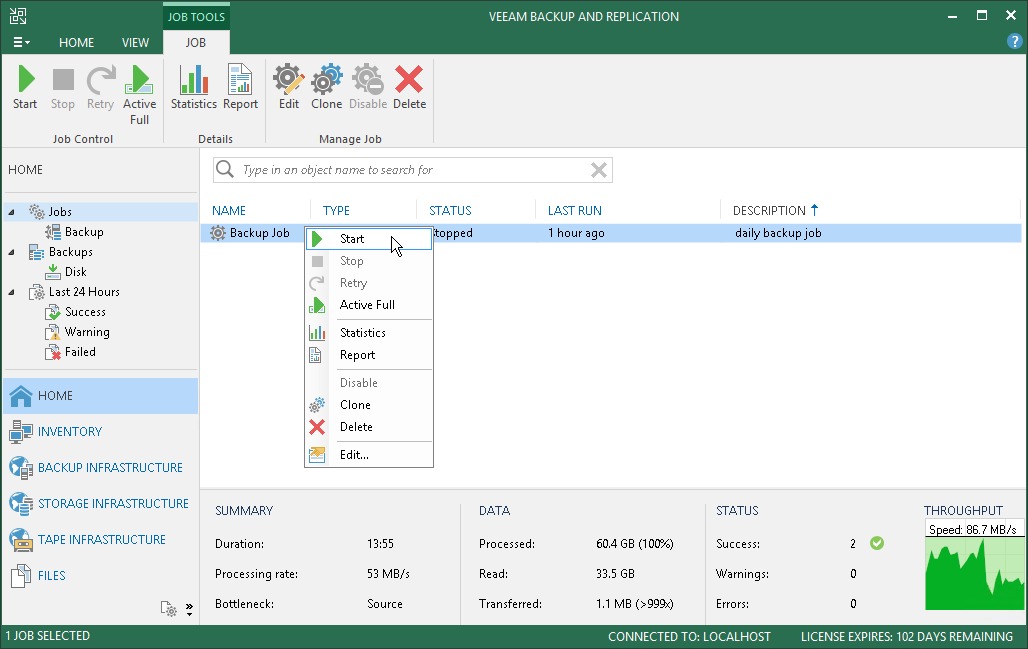Choose Disable in the context menu
Screen dimensions: 1028x649
[369, 383]
